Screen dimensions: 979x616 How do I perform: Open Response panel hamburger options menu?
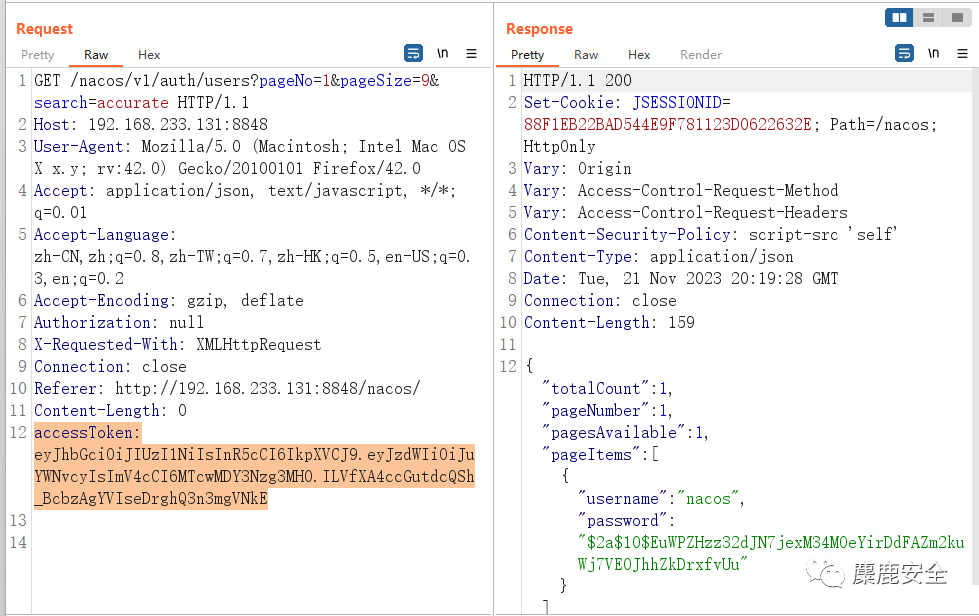point(962,54)
